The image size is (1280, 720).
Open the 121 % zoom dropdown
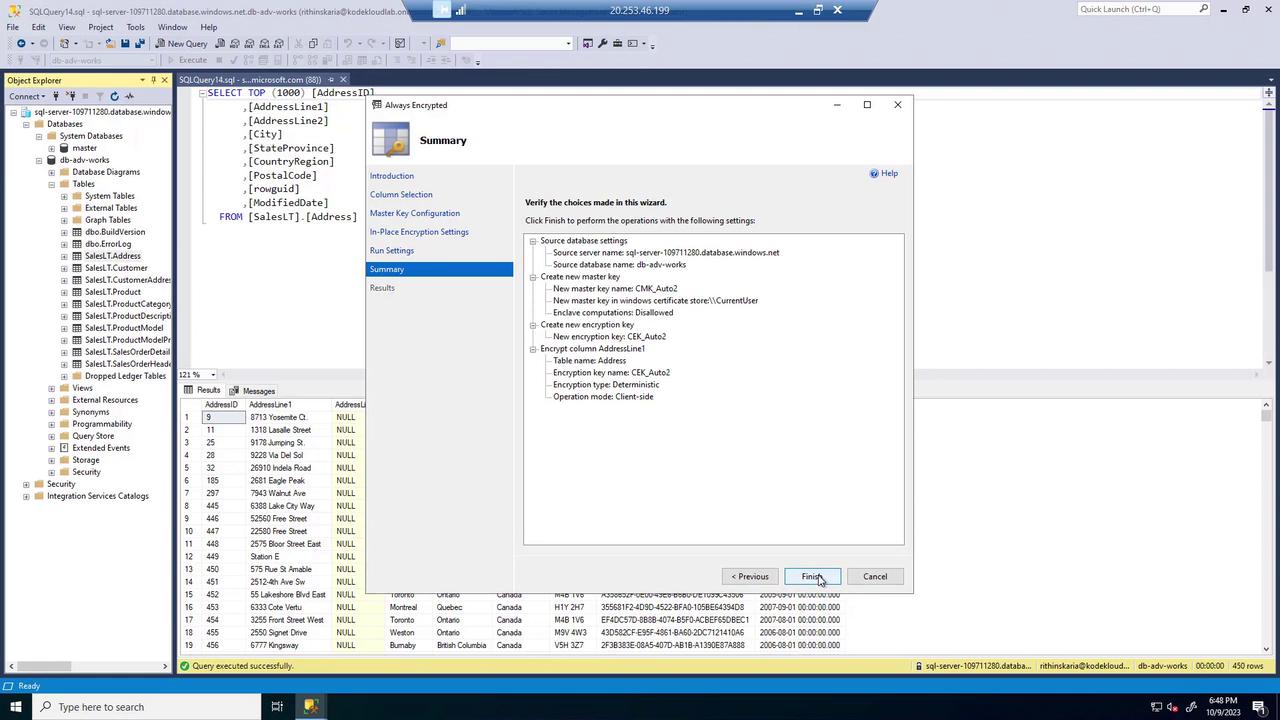213,375
